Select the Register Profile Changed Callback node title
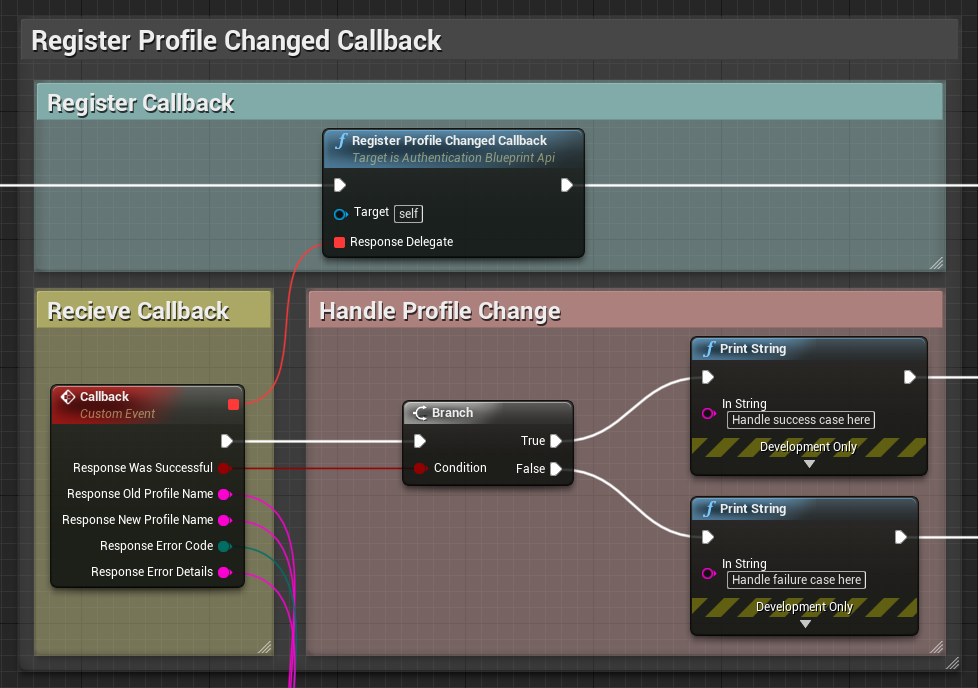 click(x=449, y=141)
